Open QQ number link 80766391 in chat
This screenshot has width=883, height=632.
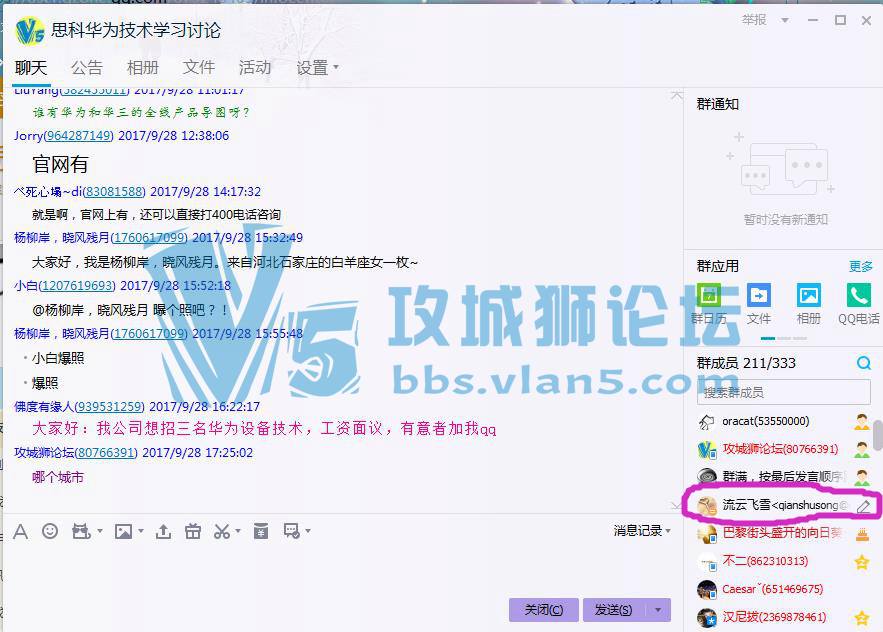pos(106,453)
